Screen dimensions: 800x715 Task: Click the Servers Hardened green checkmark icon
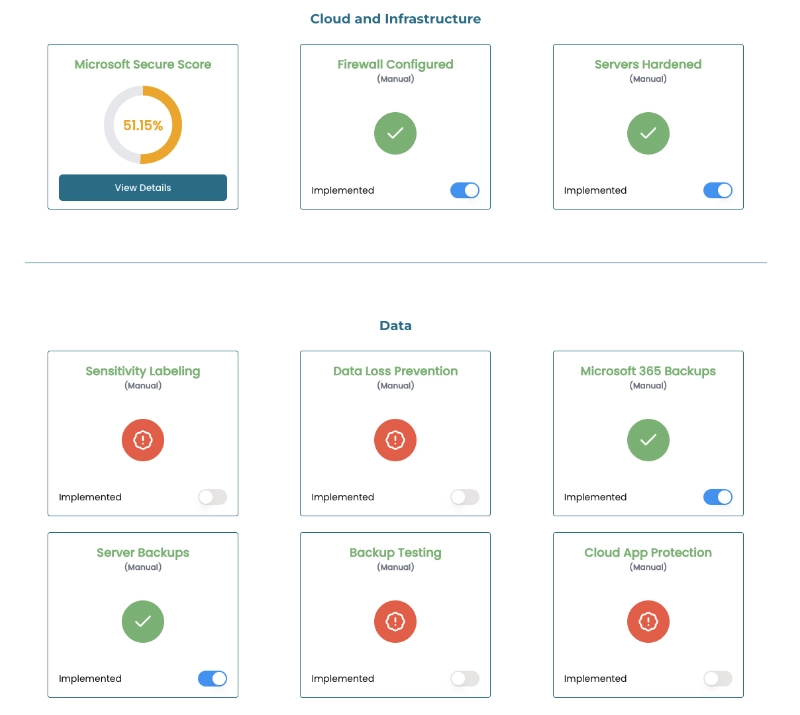648,133
